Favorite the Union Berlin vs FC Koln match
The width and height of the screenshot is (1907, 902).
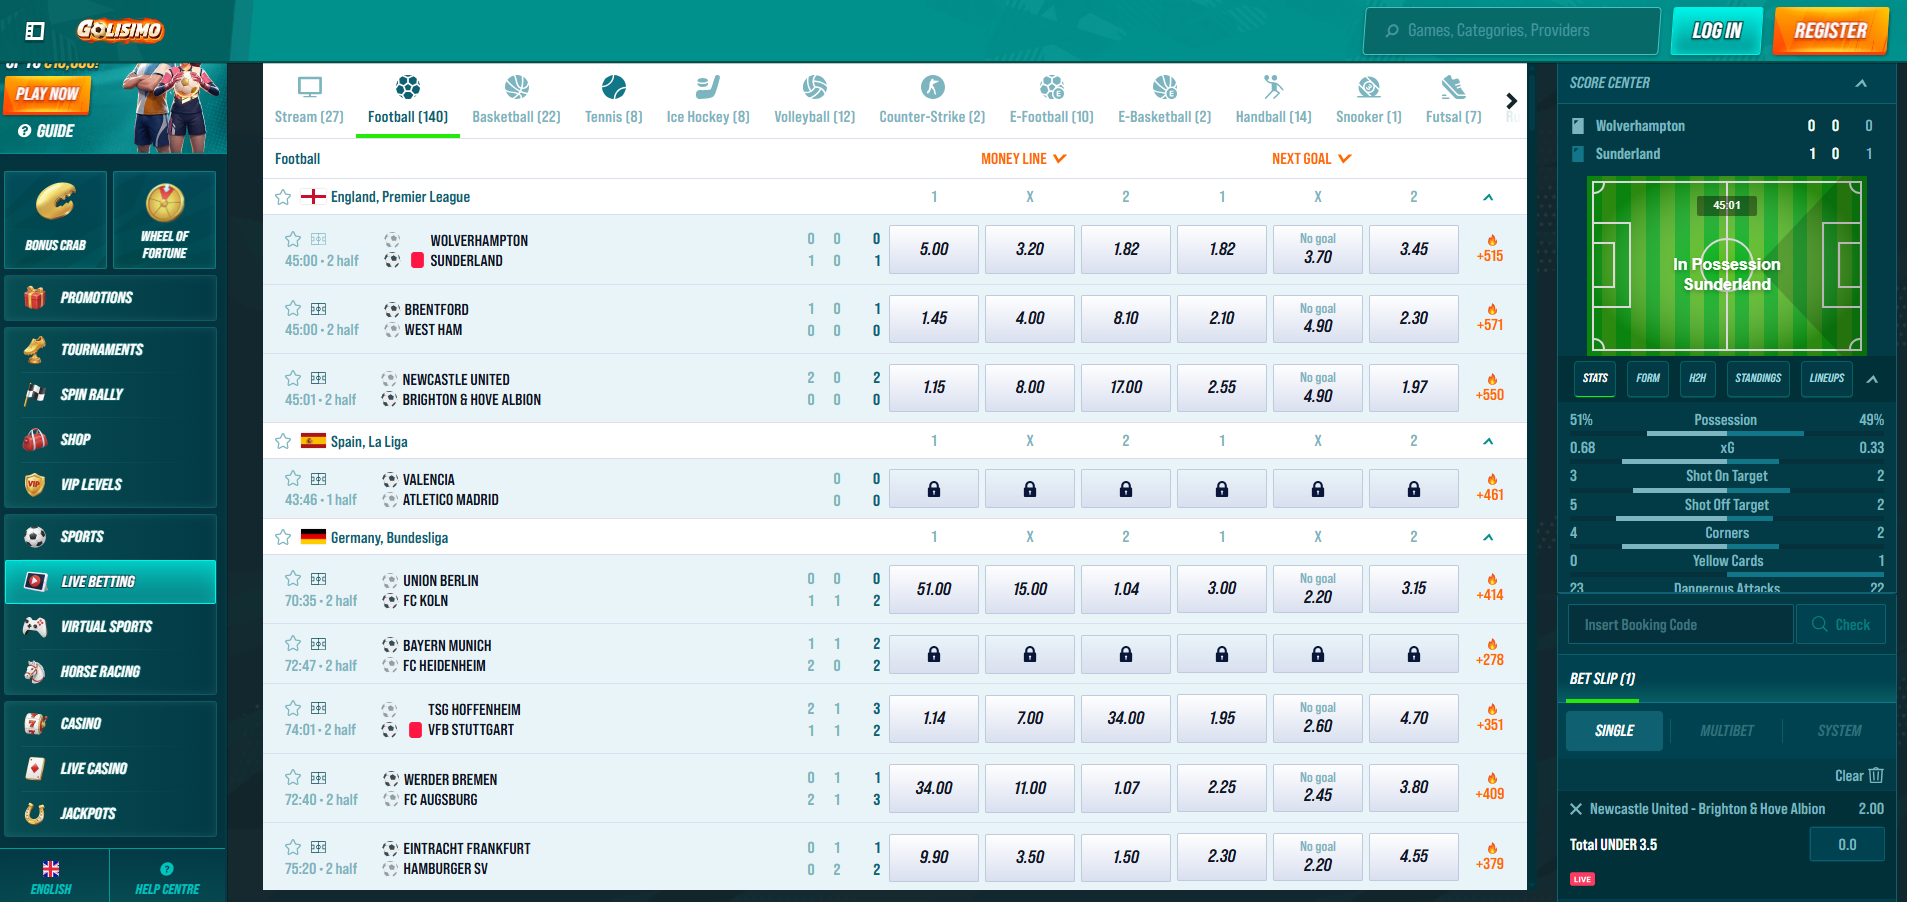[293, 578]
